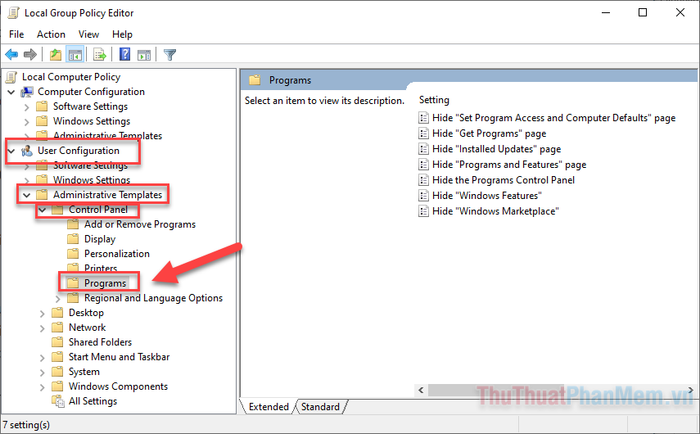
Task: Toggle Show/Hide Console Tree toolbar icon
Action: 75,55
